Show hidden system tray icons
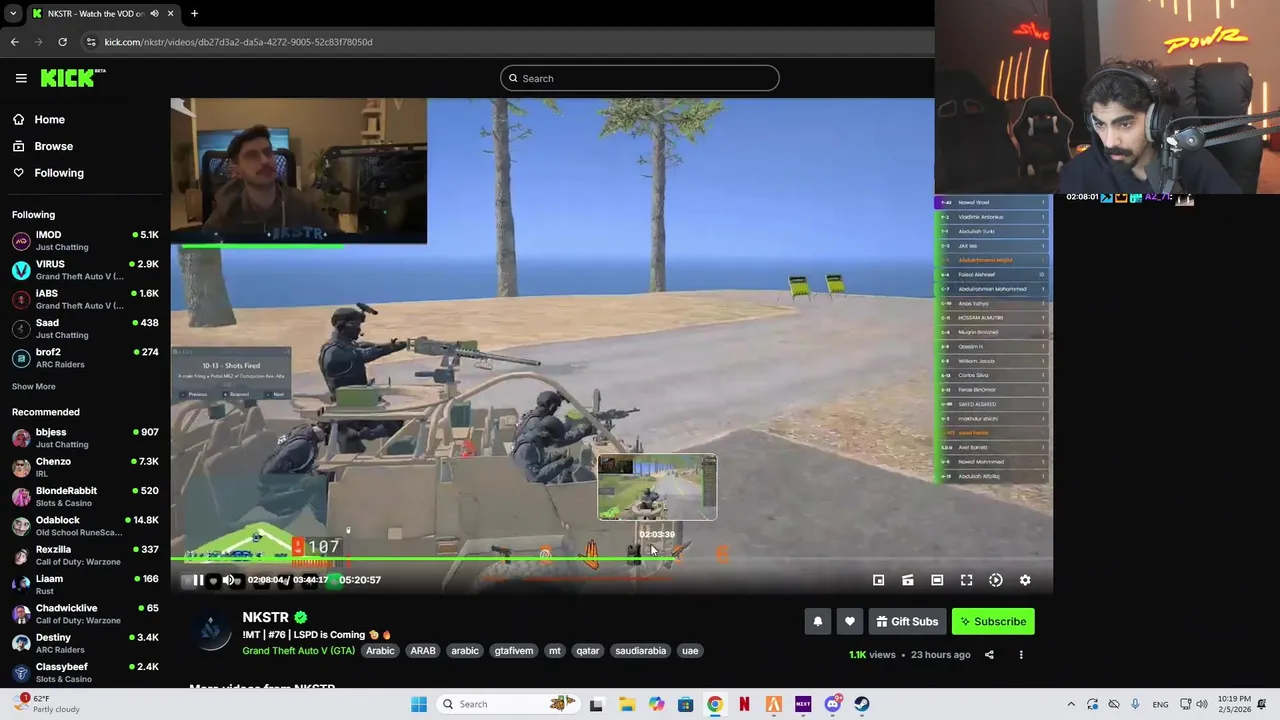 click(x=1071, y=704)
